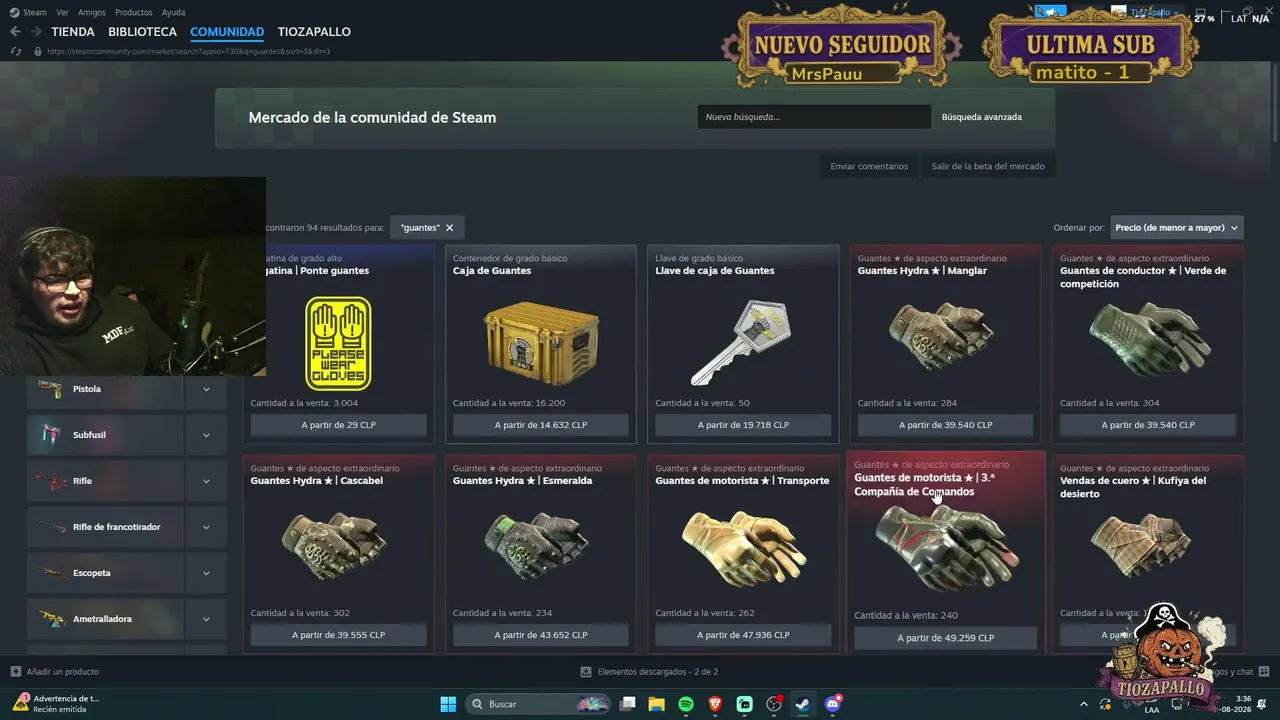Open Guantes de motorista Transporte thumbnail
The image size is (1280, 720).
click(743, 548)
